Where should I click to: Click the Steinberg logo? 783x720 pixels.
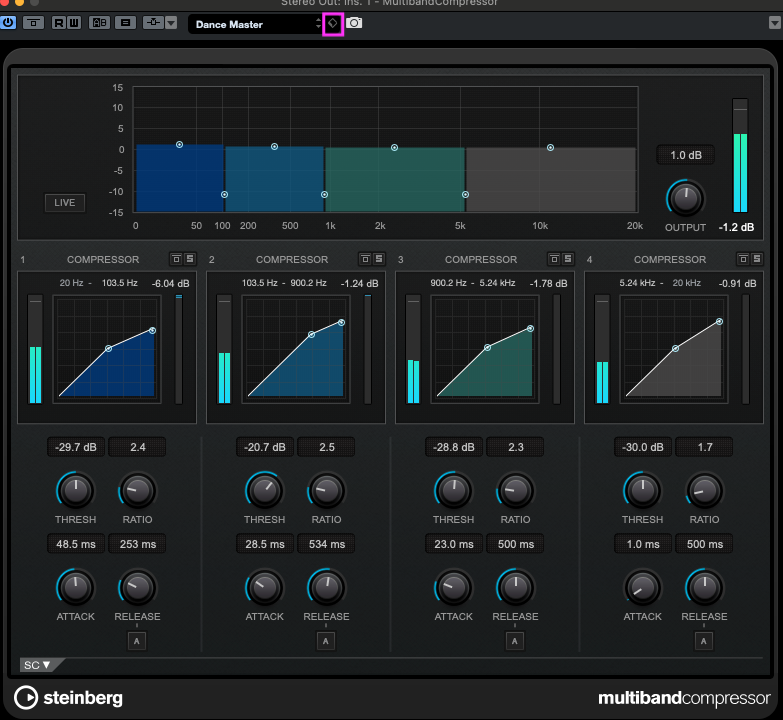[x=68, y=698]
